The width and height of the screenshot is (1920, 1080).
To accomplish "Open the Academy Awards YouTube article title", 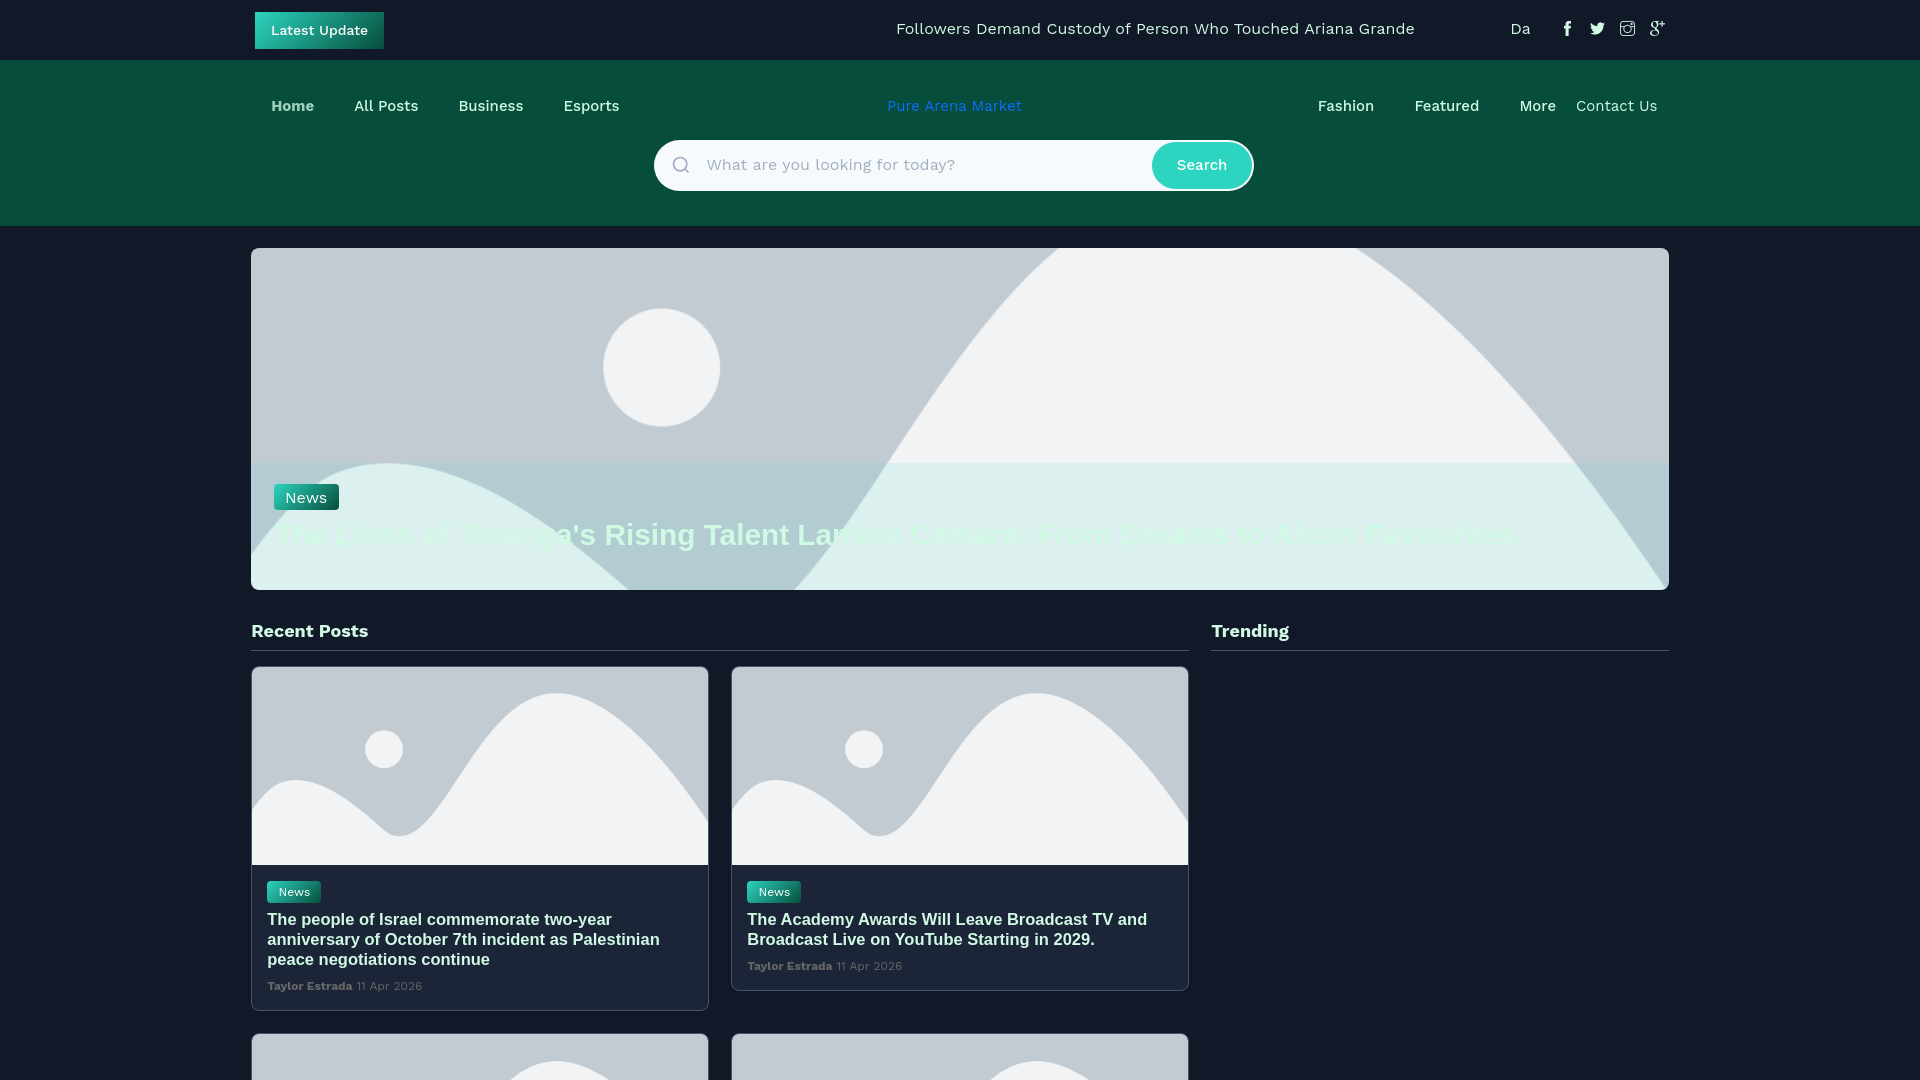I will 947,929.
